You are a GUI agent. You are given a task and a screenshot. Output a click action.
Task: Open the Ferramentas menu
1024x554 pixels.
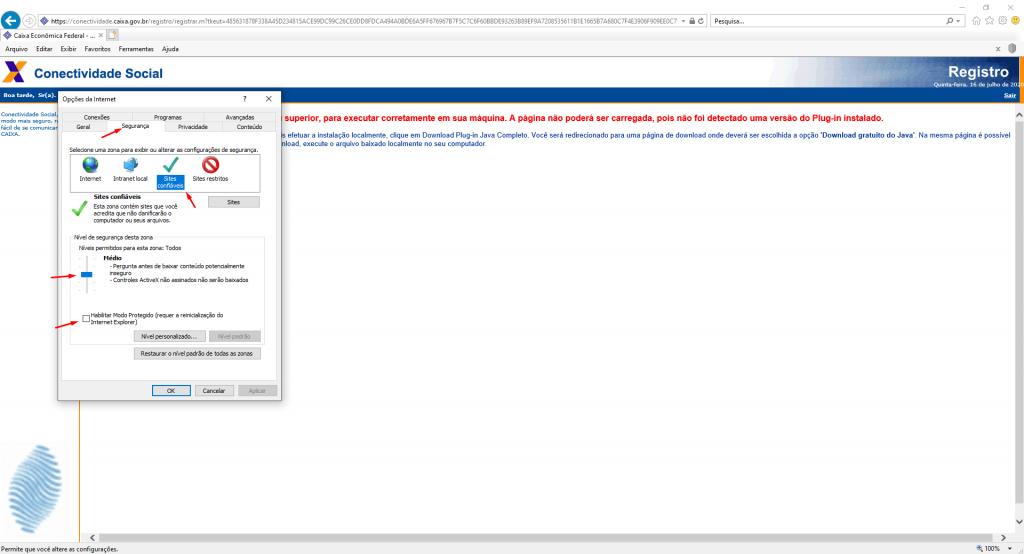(135, 48)
